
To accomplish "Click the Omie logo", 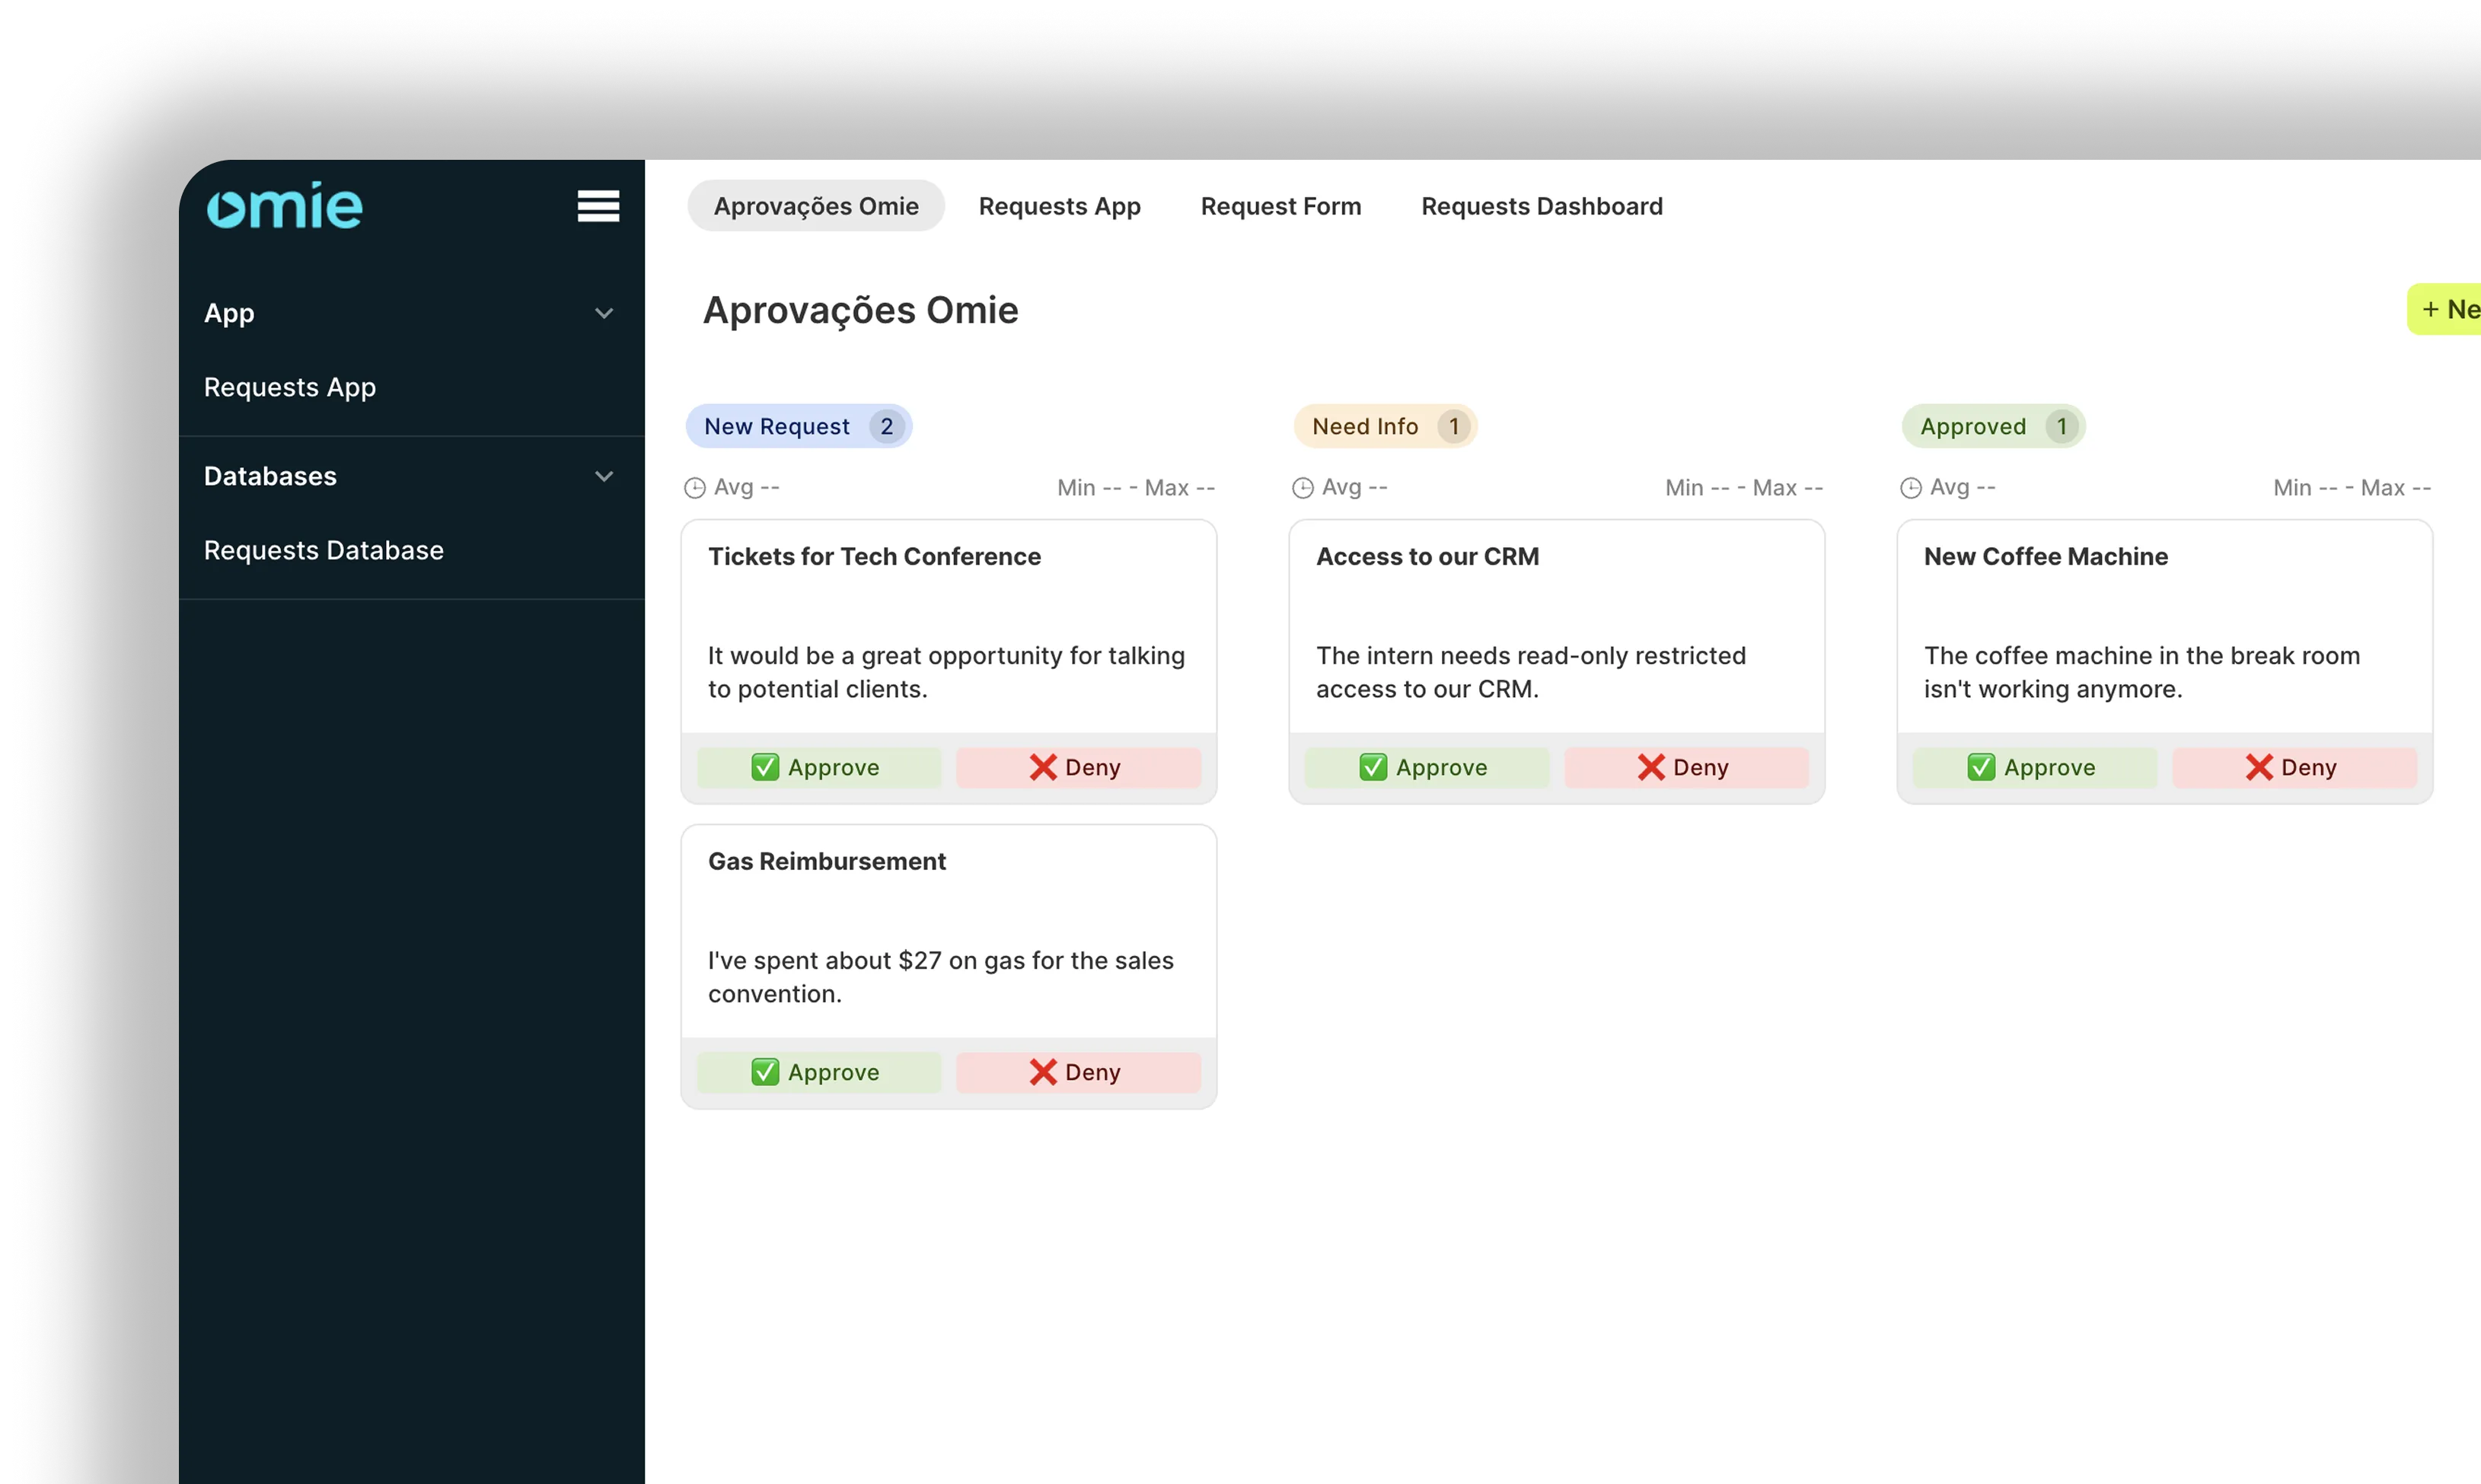I will click(284, 205).
